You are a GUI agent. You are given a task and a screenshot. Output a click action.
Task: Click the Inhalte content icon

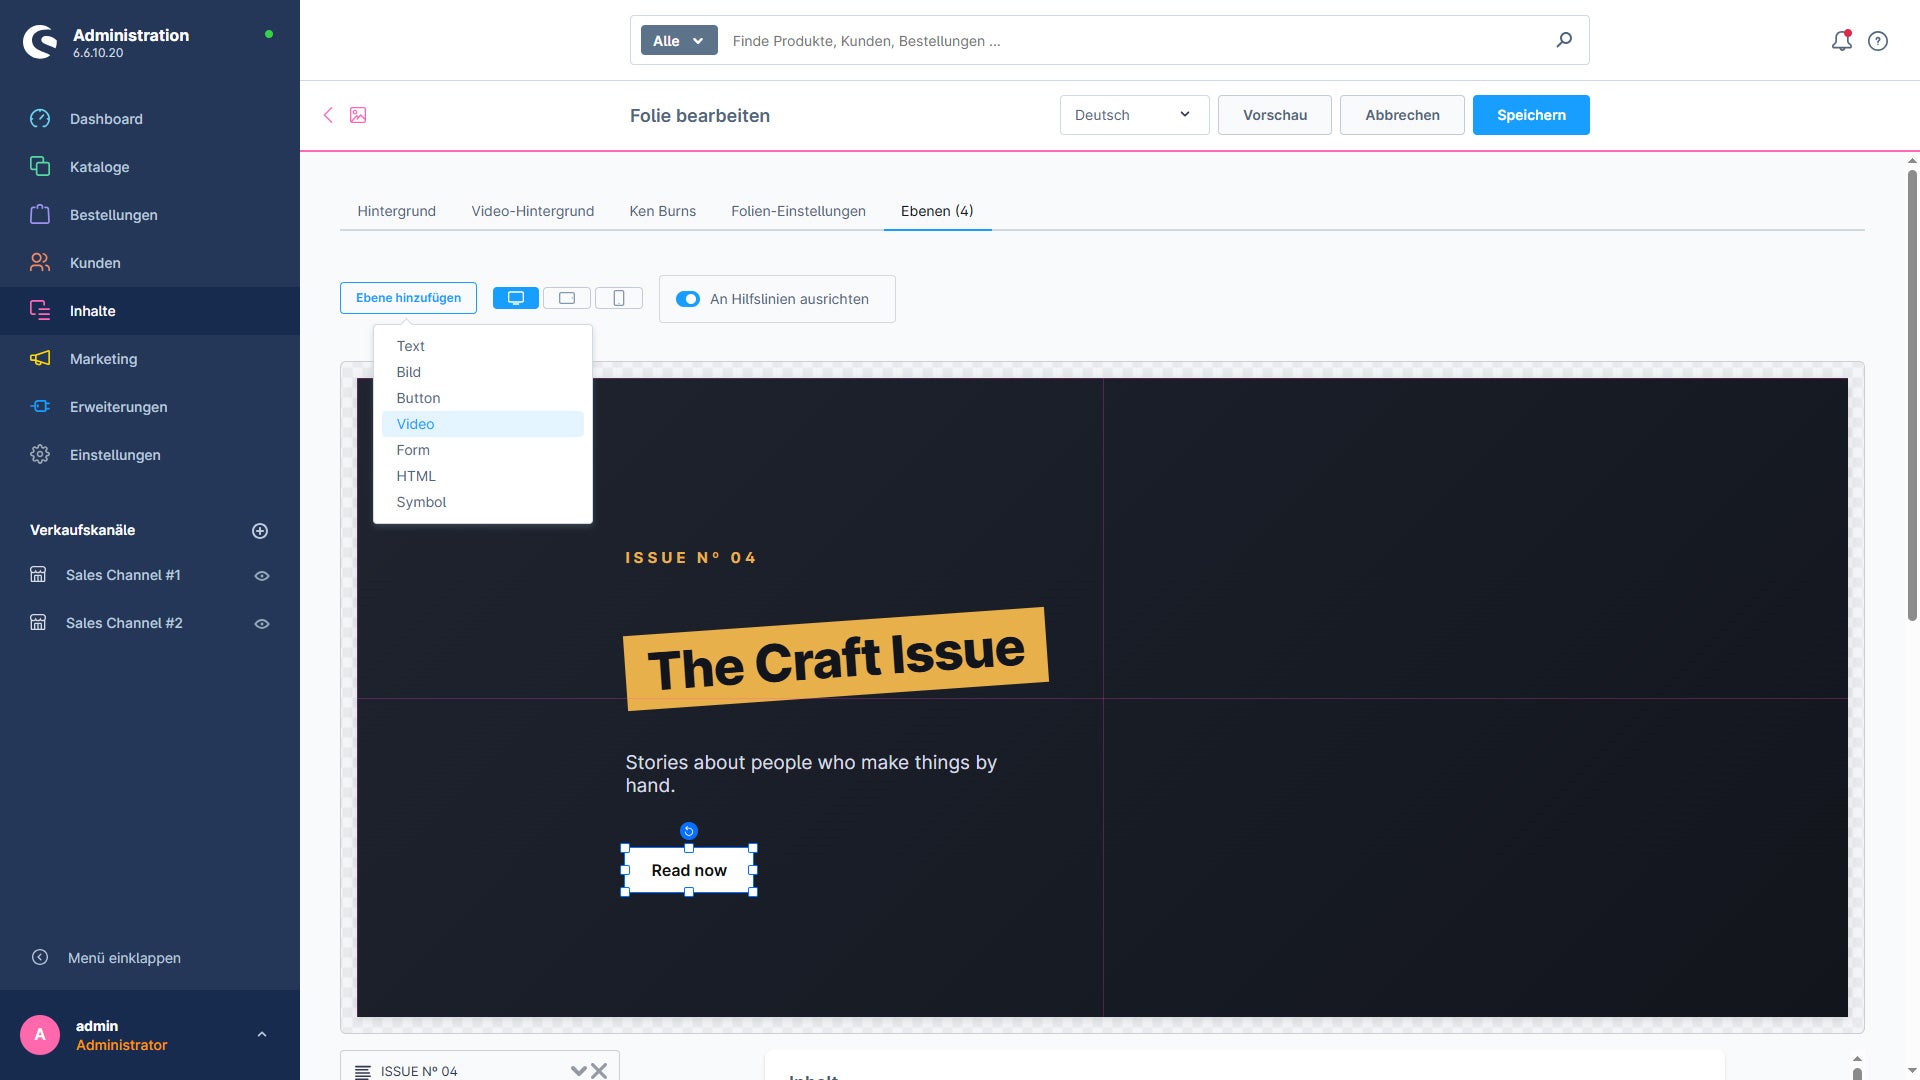point(40,311)
